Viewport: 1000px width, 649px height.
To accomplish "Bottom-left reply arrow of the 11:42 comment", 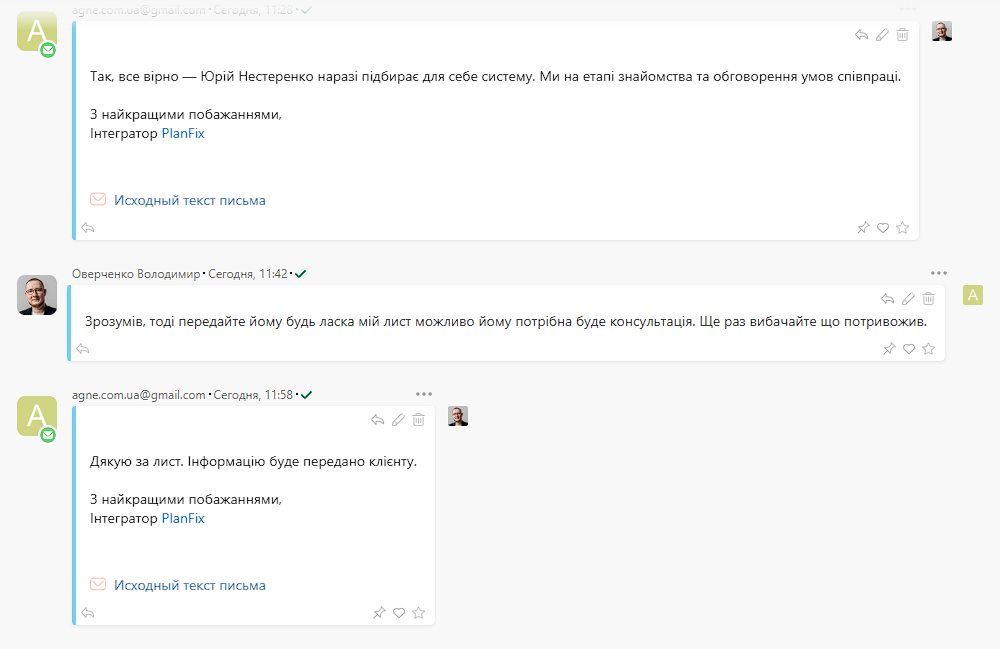I will click(83, 349).
